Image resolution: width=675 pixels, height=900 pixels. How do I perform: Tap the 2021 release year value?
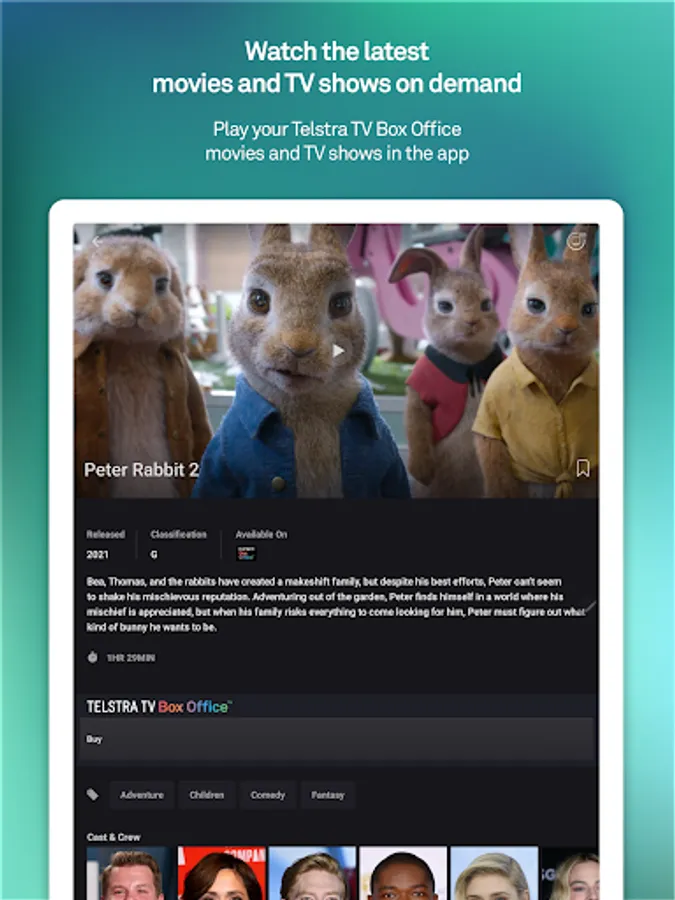tap(97, 554)
